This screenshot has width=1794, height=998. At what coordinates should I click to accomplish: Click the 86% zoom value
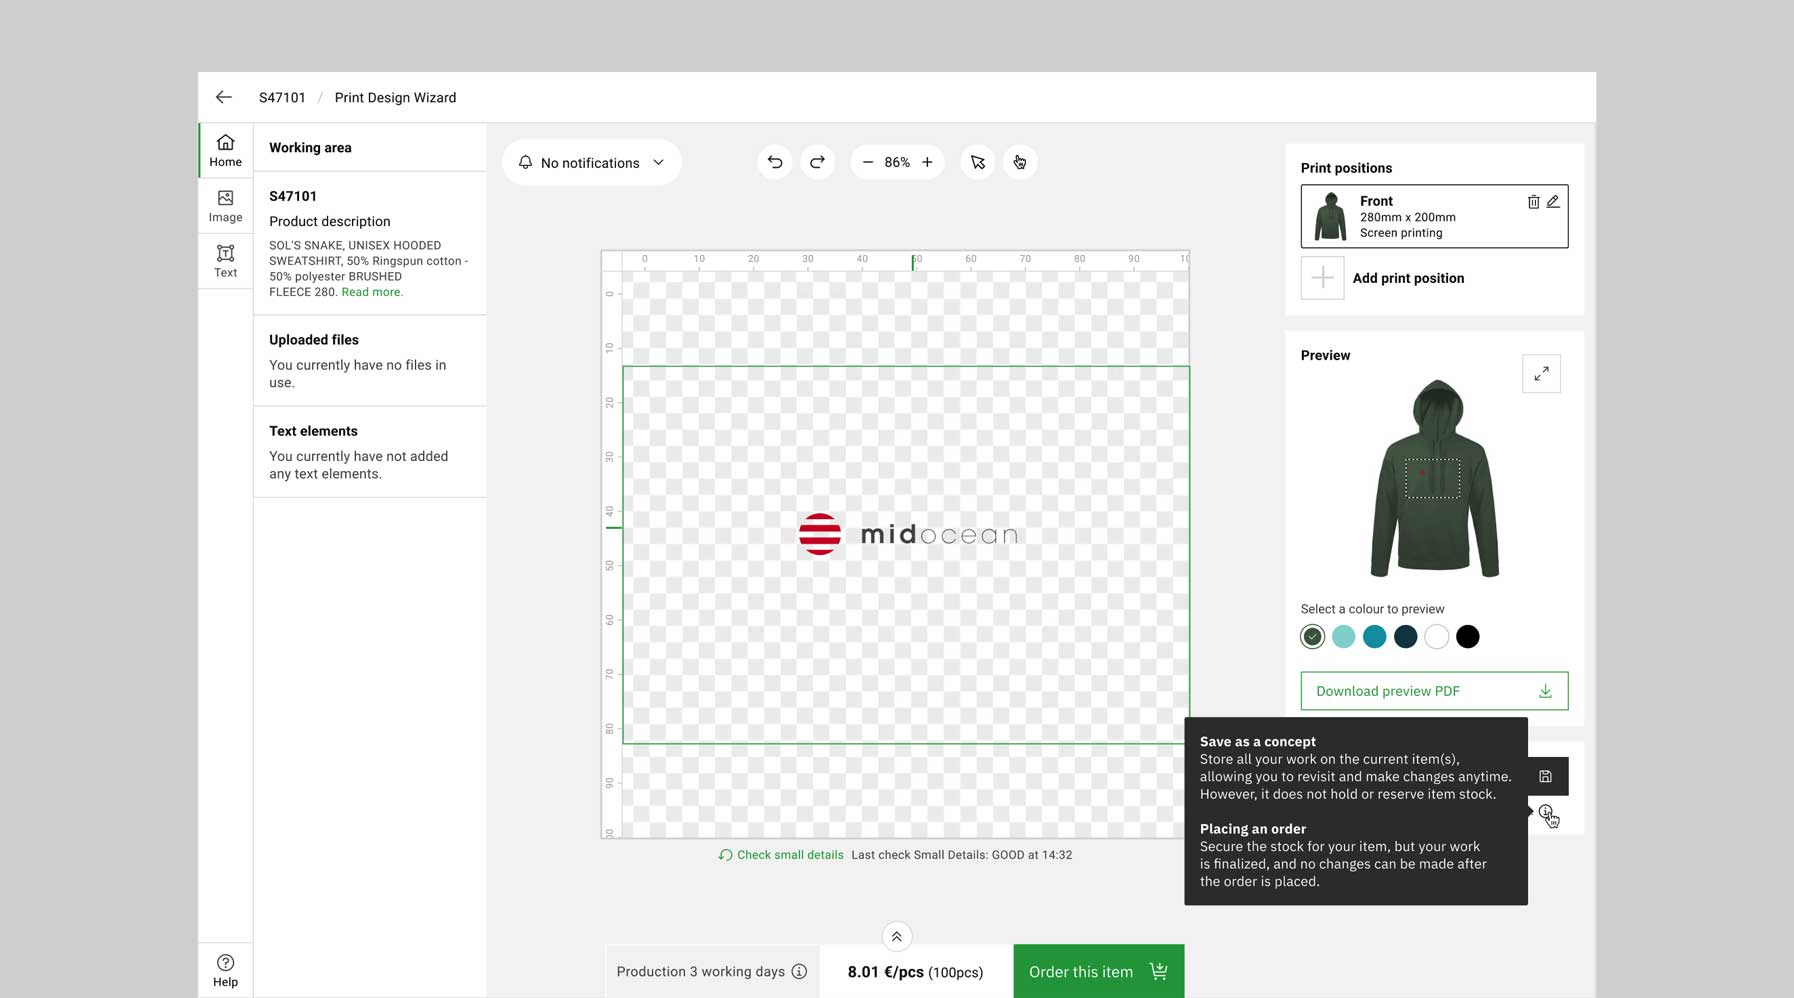[x=897, y=162]
